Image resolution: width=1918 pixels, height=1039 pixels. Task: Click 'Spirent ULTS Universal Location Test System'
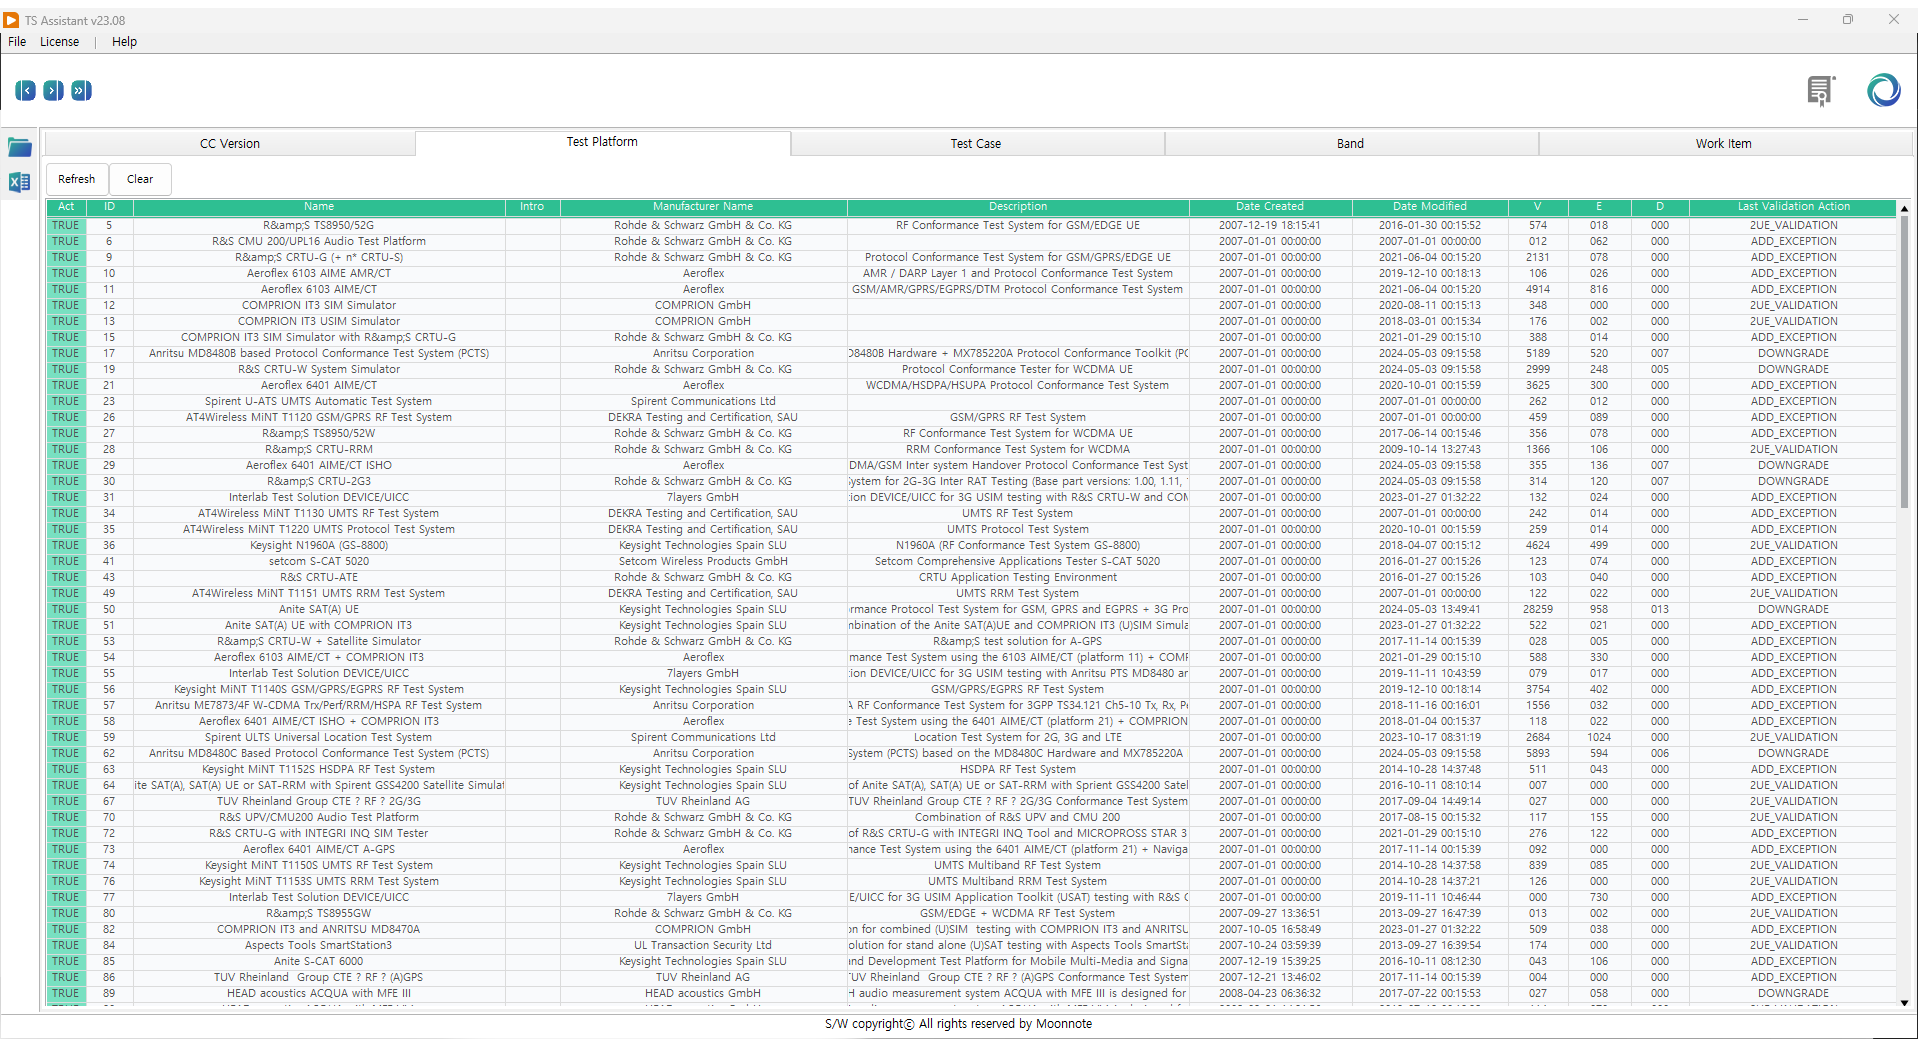(x=319, y=738)
